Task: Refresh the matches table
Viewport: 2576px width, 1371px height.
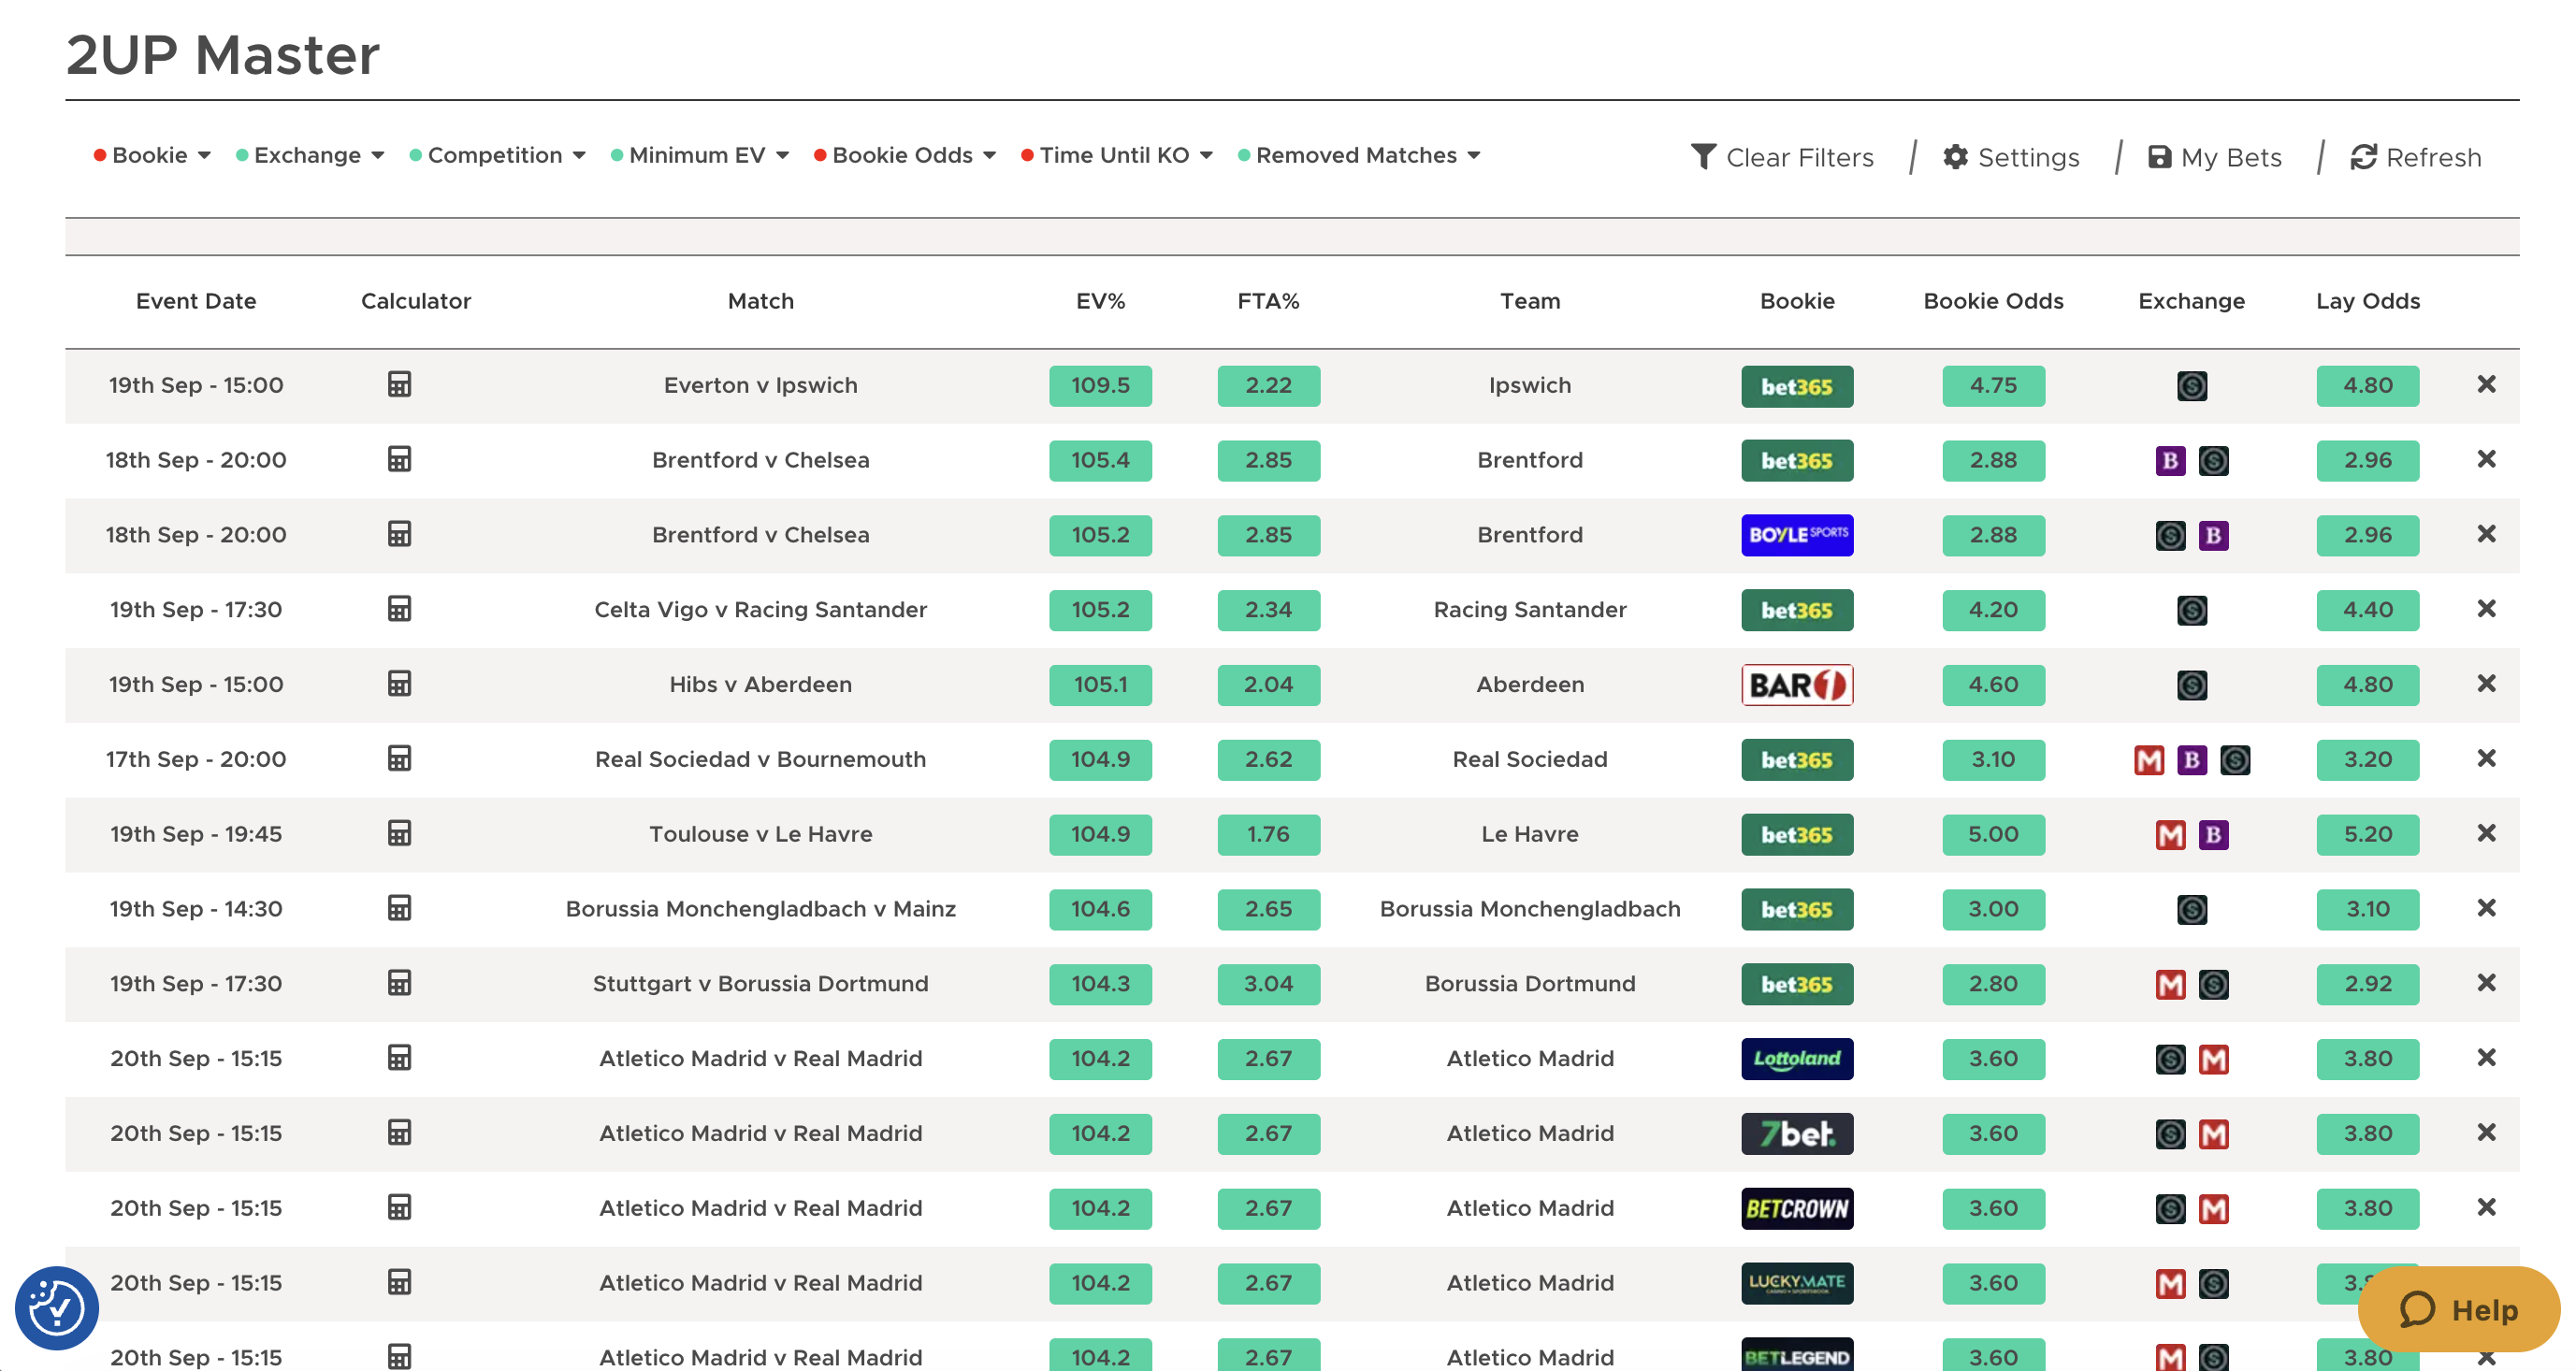Action: (x=2416, y=157)
